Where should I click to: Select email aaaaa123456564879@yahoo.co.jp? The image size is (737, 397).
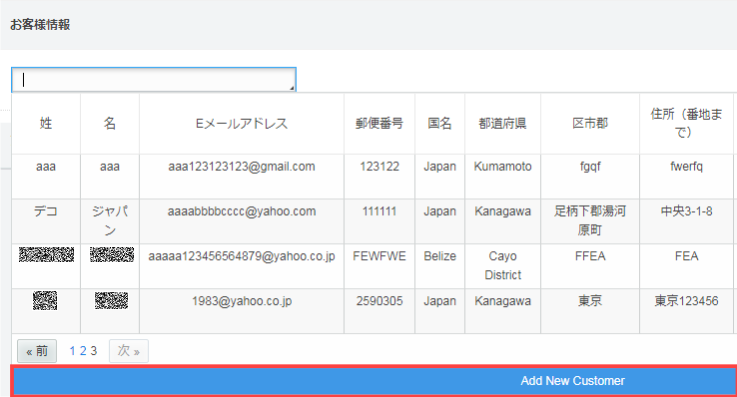[x=242, y=256]
